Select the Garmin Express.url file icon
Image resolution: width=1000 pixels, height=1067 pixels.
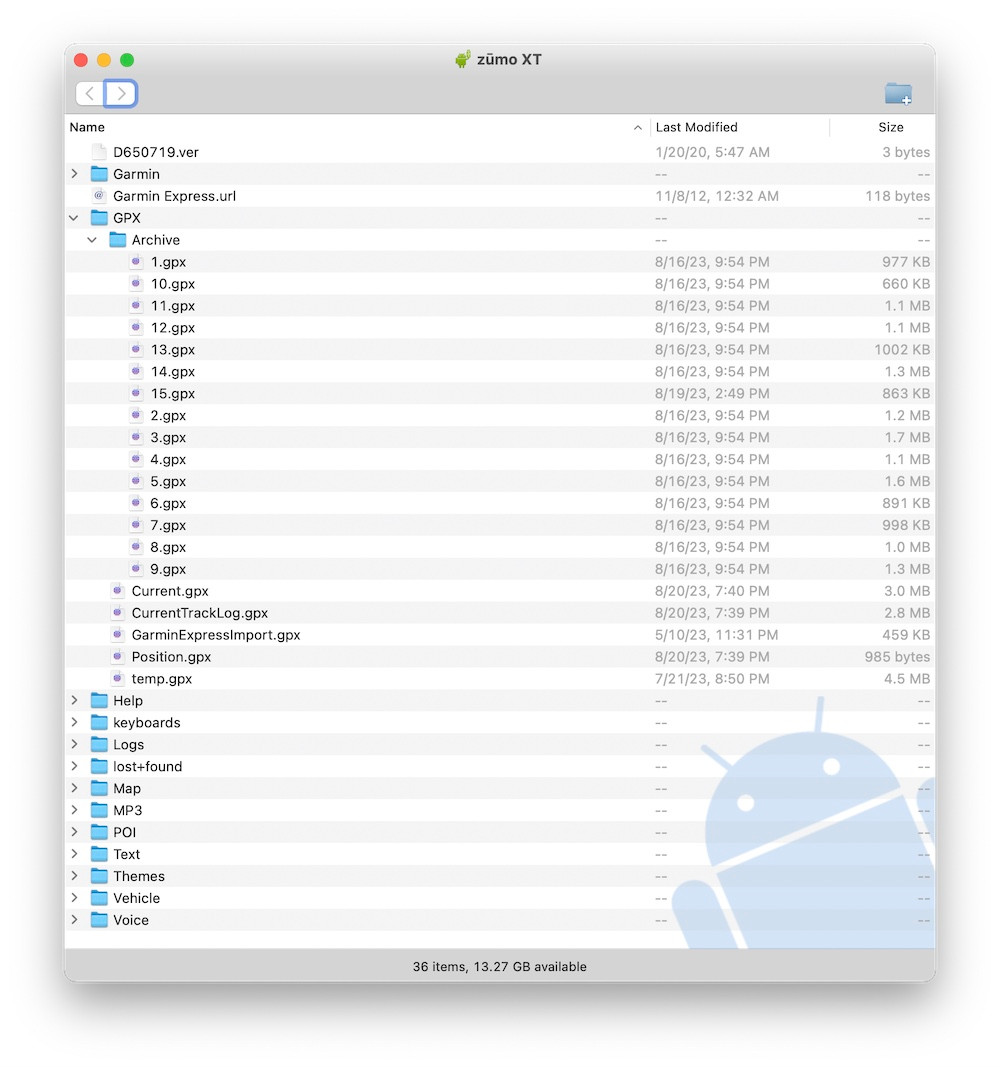pos(99,196)
